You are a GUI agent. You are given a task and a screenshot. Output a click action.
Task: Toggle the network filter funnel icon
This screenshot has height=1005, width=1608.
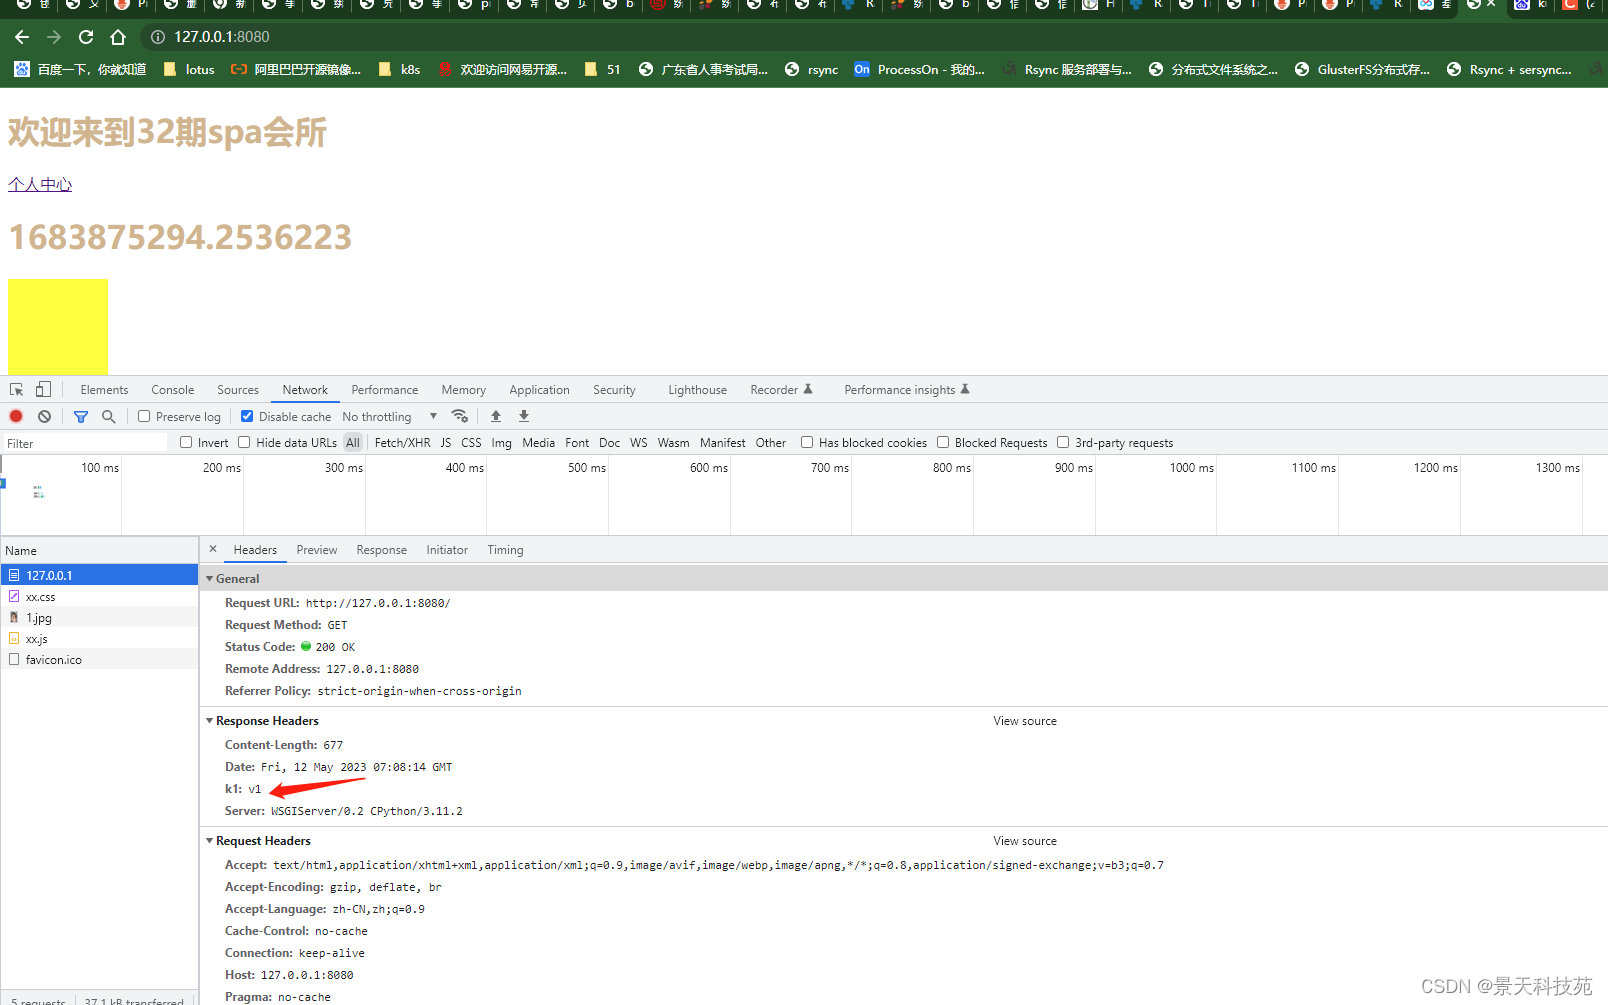[81, 416]
